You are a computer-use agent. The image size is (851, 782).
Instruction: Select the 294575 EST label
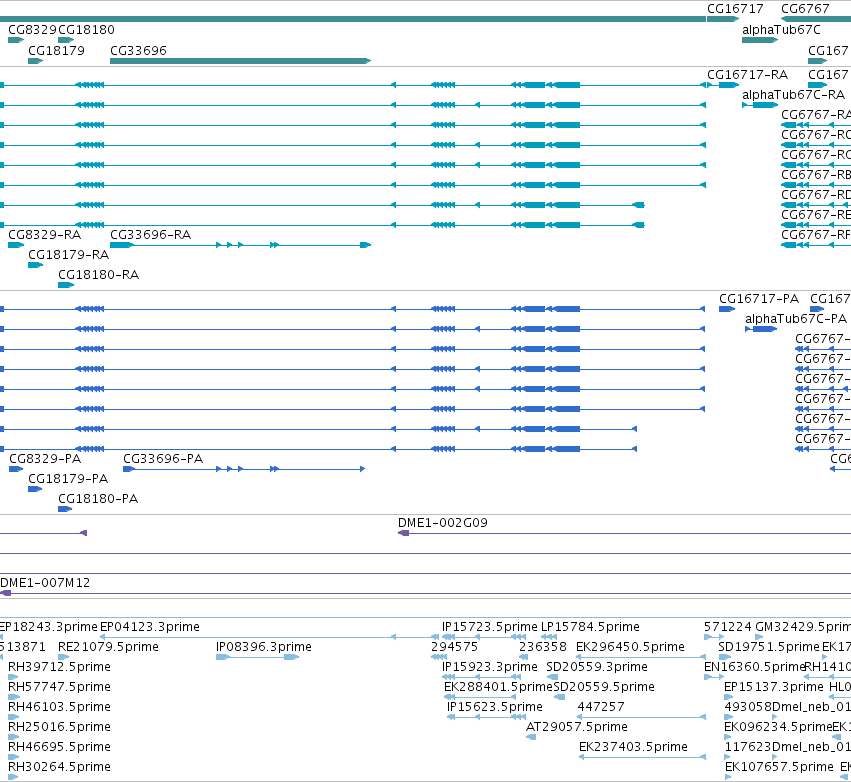click(454, 647)
